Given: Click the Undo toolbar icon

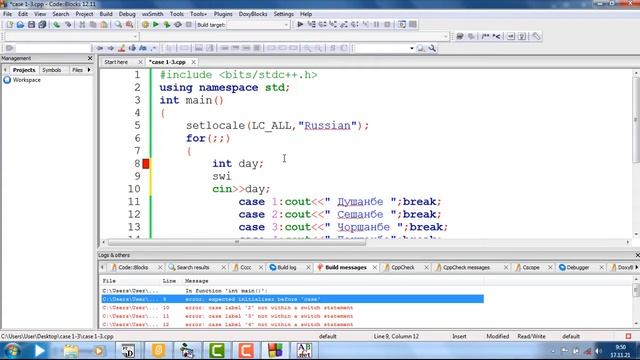Looking at the screenshot, I should click(57, 25).
